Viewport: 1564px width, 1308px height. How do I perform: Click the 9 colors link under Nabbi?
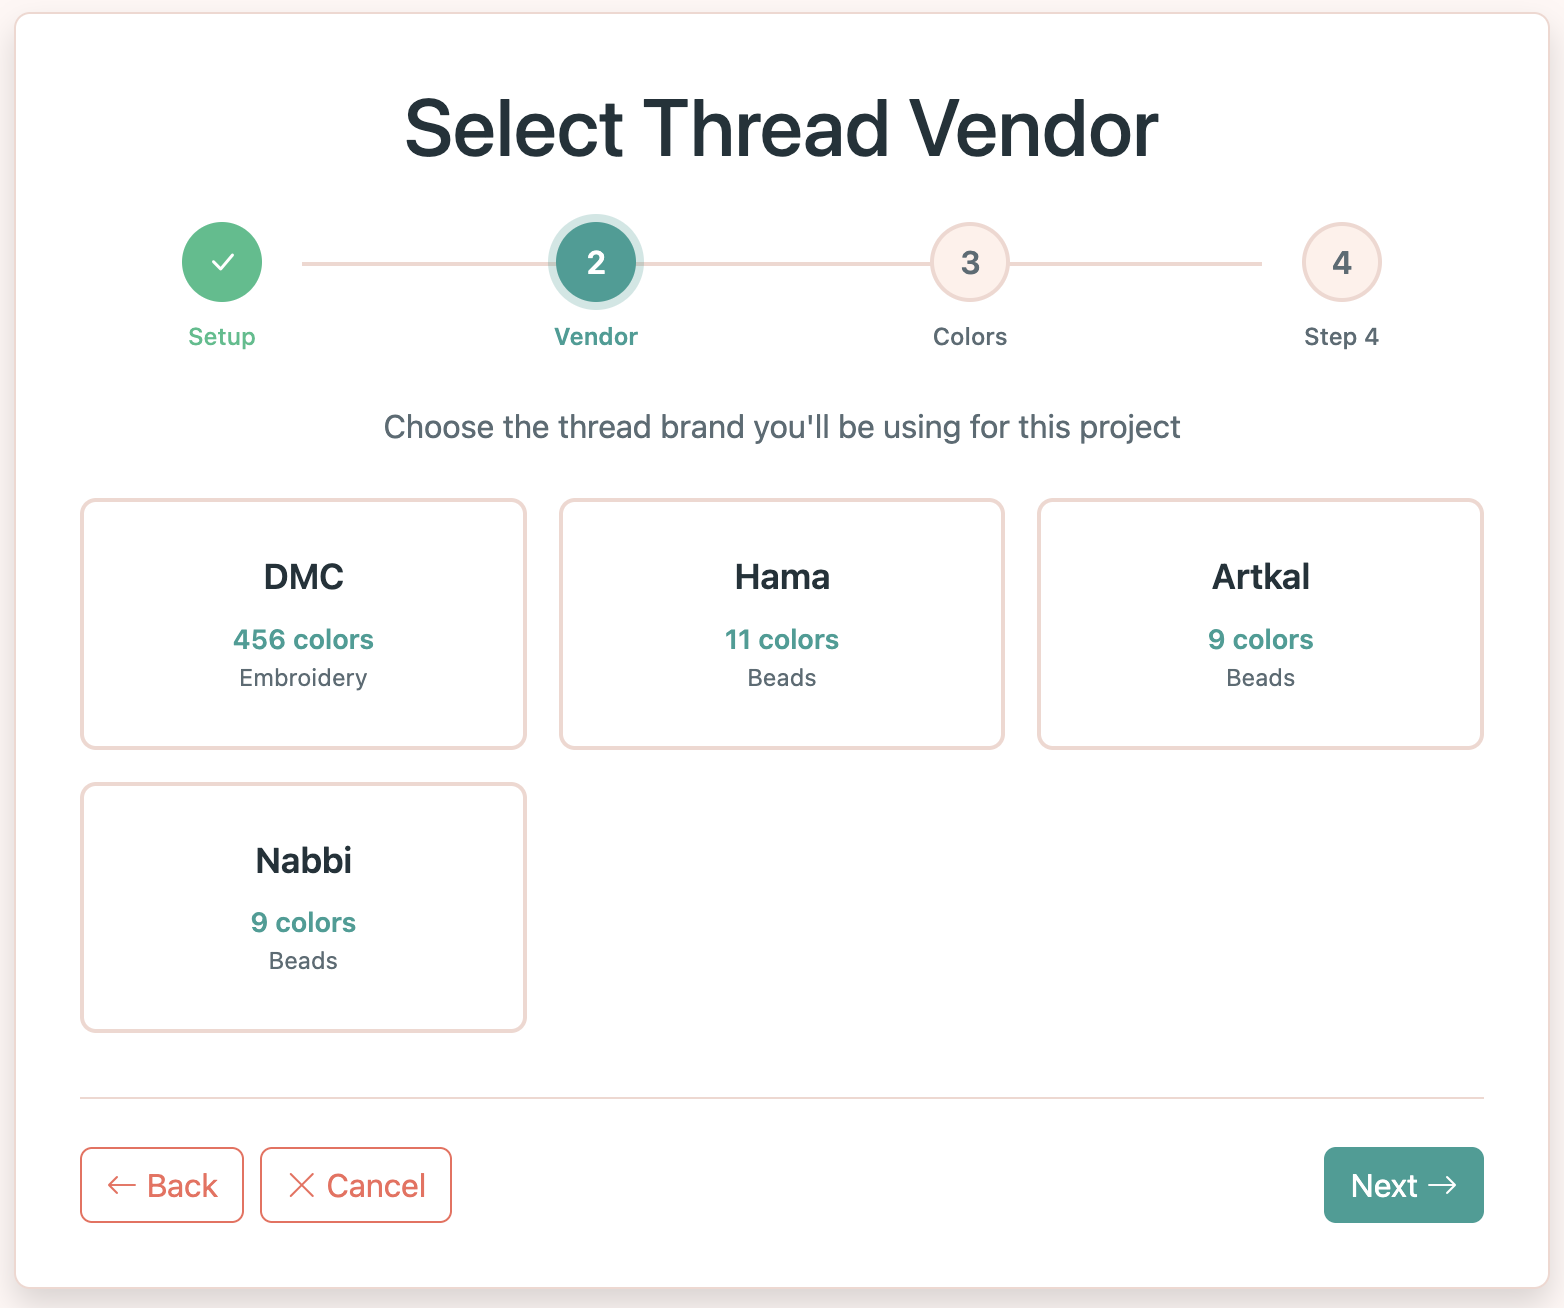point(303,922)
